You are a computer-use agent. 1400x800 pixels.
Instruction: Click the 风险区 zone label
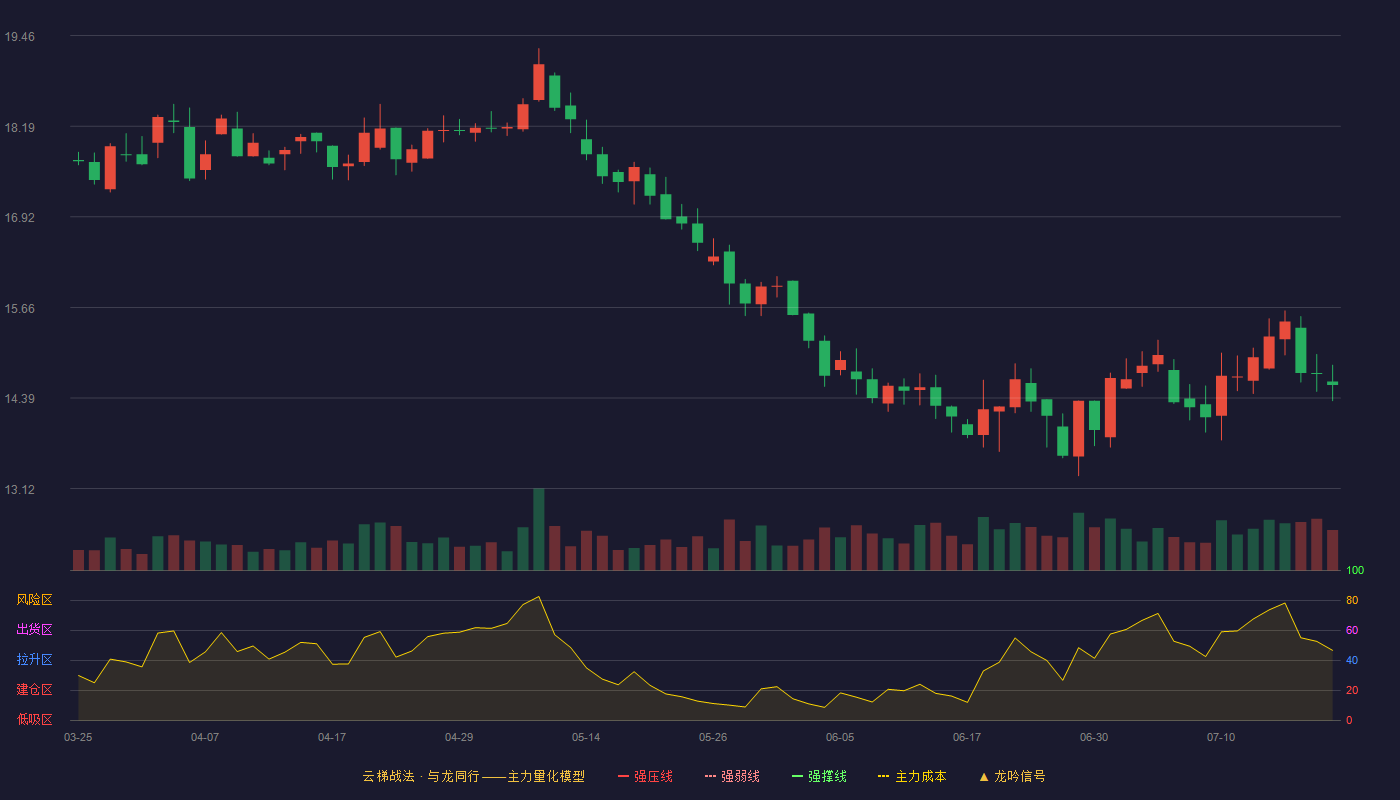[x=34, y=600]
